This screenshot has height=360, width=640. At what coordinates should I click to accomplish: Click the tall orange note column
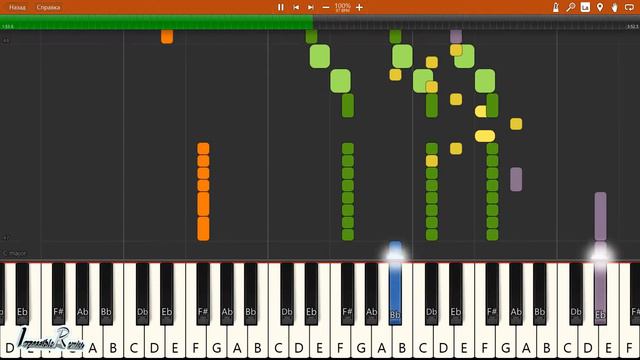coord(203,191)
